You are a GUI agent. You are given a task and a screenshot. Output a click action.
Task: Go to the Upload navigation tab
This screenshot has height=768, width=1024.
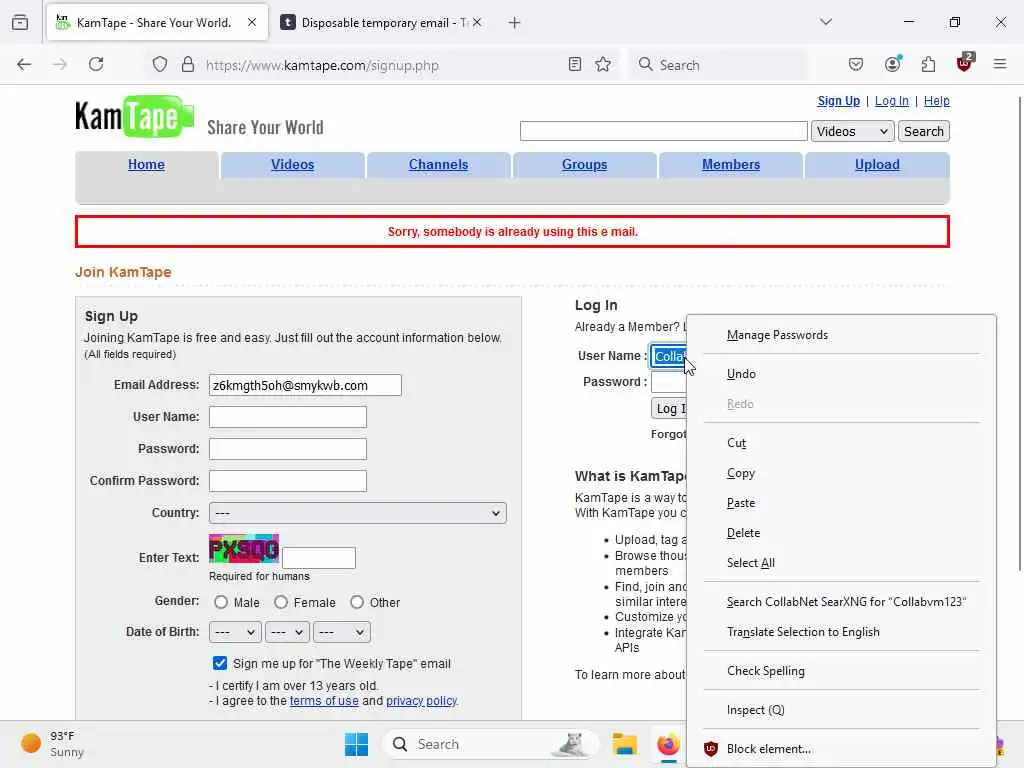click(x=877, y=165)
